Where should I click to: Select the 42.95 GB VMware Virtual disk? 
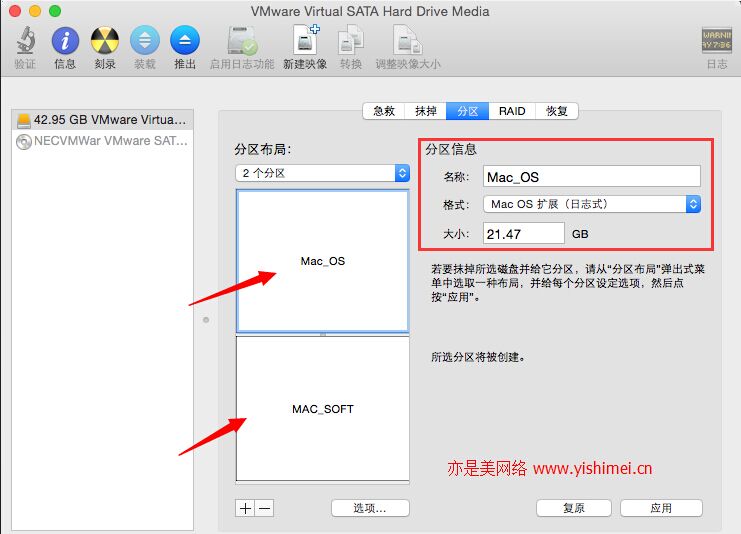(x=103, y=120)
